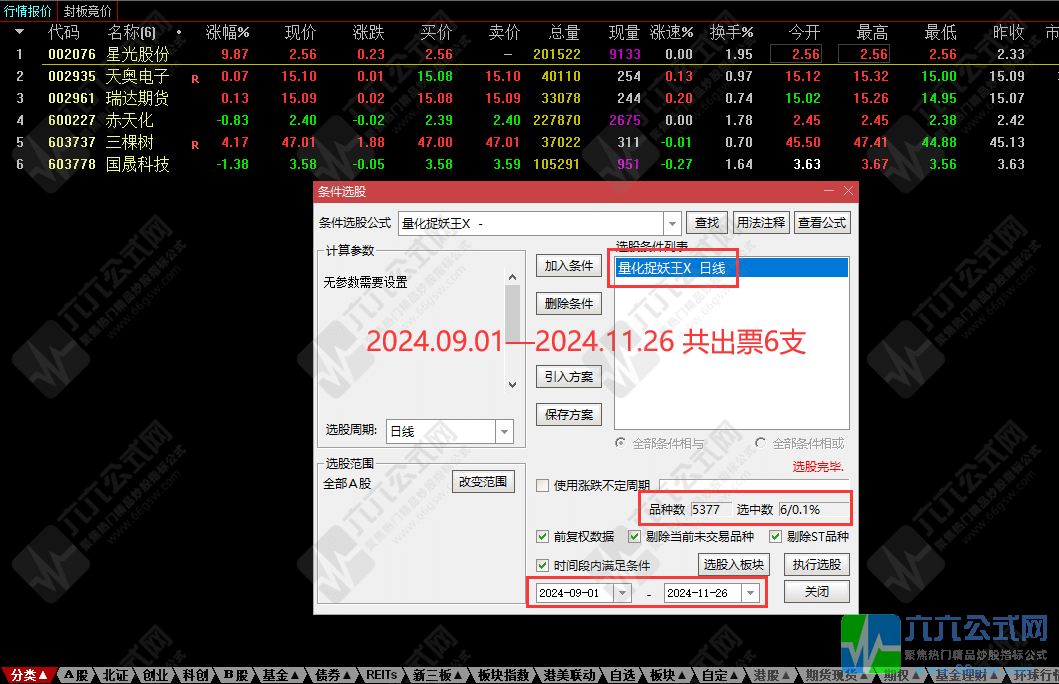Image resolution: width=1059 pixels, height=684 pixels.
Task: Click the sort arrow beside the 名称(6) header
Action: [x=177, y=31]
